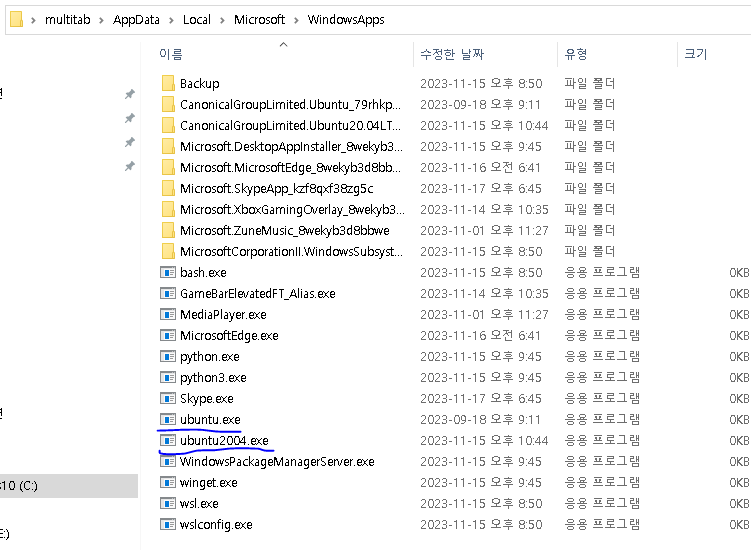Select the MicrosoftCorporationII.WindowsSubsyst folder icon
The width and height of the screenshot is (751, 550).
(x=168, y=252)
